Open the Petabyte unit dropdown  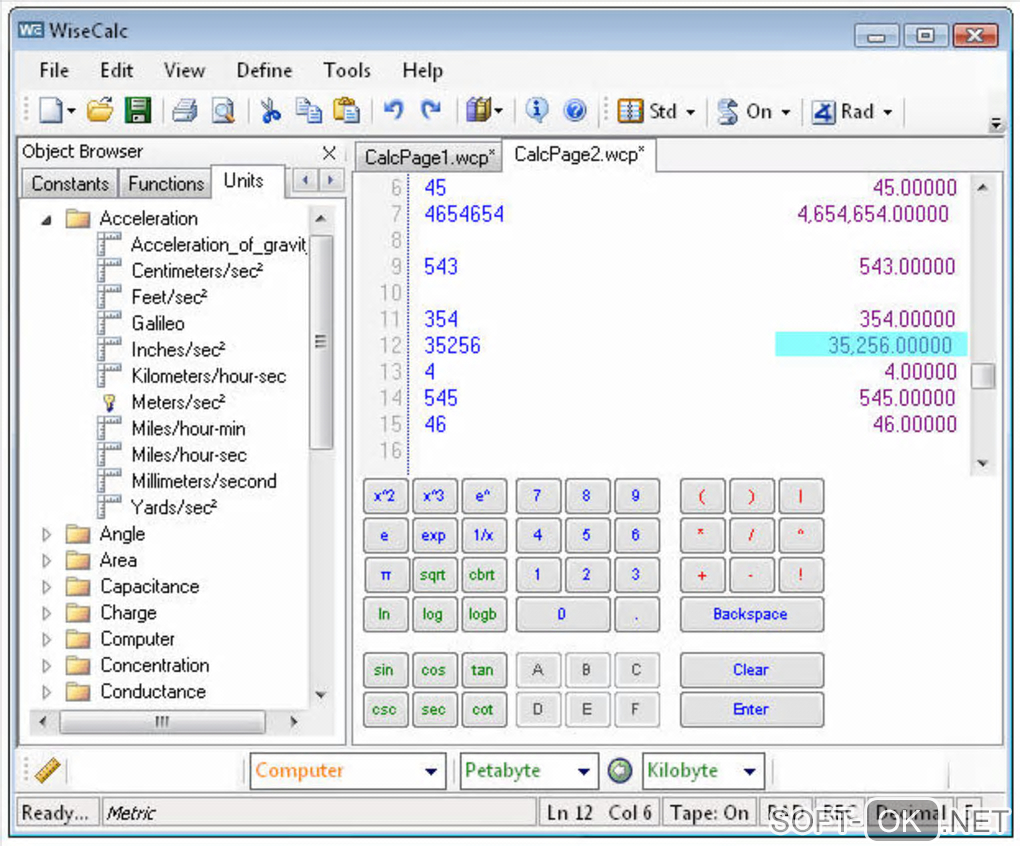tap(584, 771)
